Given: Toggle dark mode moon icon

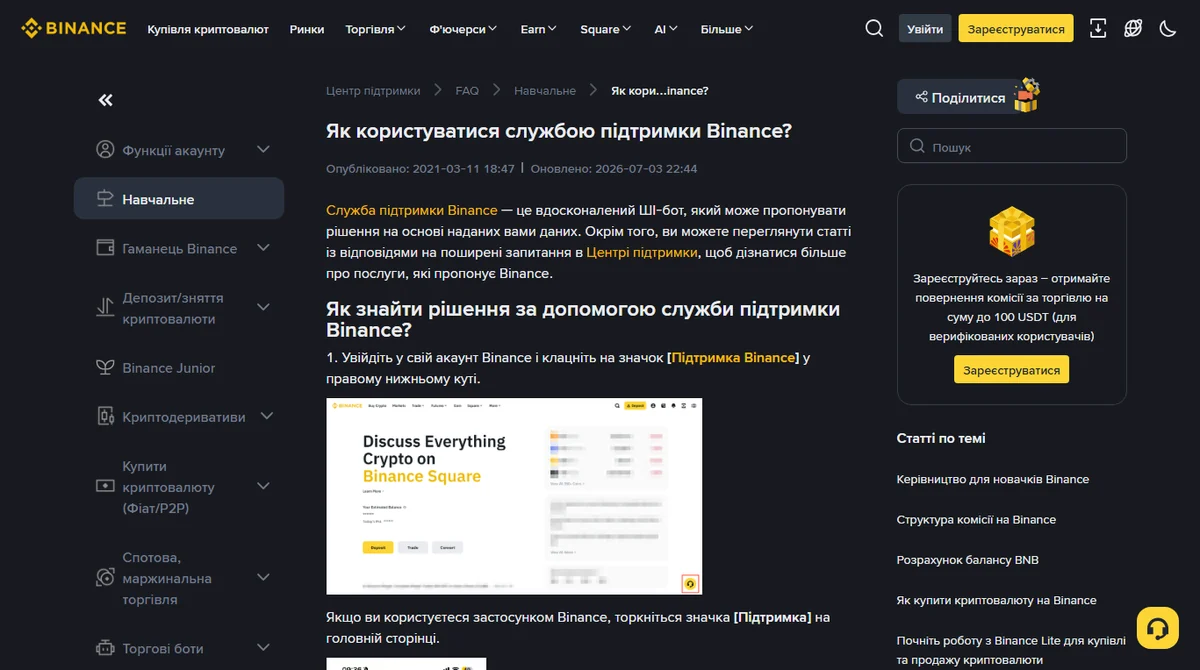Looking at the screenshot, I should [x=1167, y=28].
